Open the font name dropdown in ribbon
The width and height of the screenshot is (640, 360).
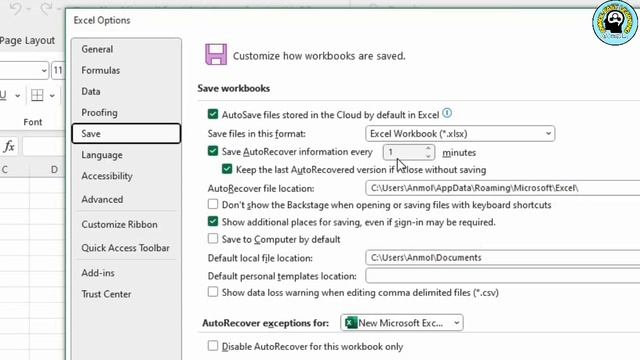(x=44, y=71)
